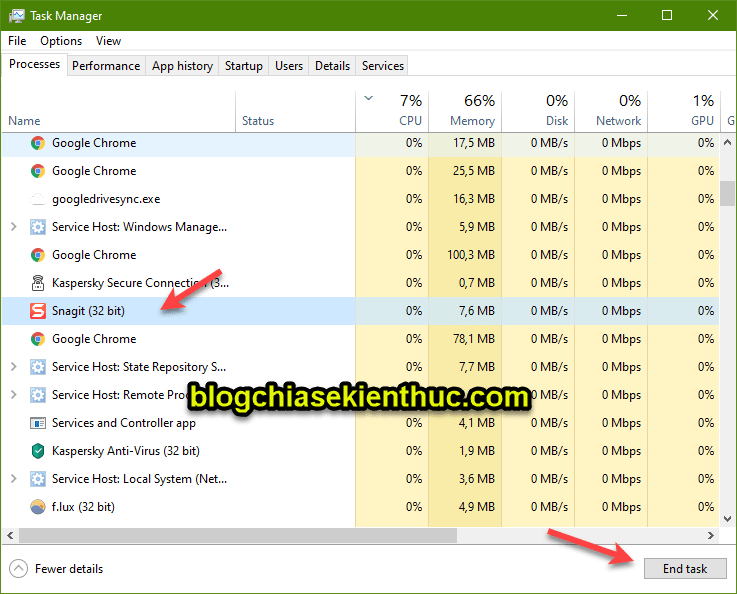737x594 pixels.
Task: Open the File menu
Action: pos(17,41)
